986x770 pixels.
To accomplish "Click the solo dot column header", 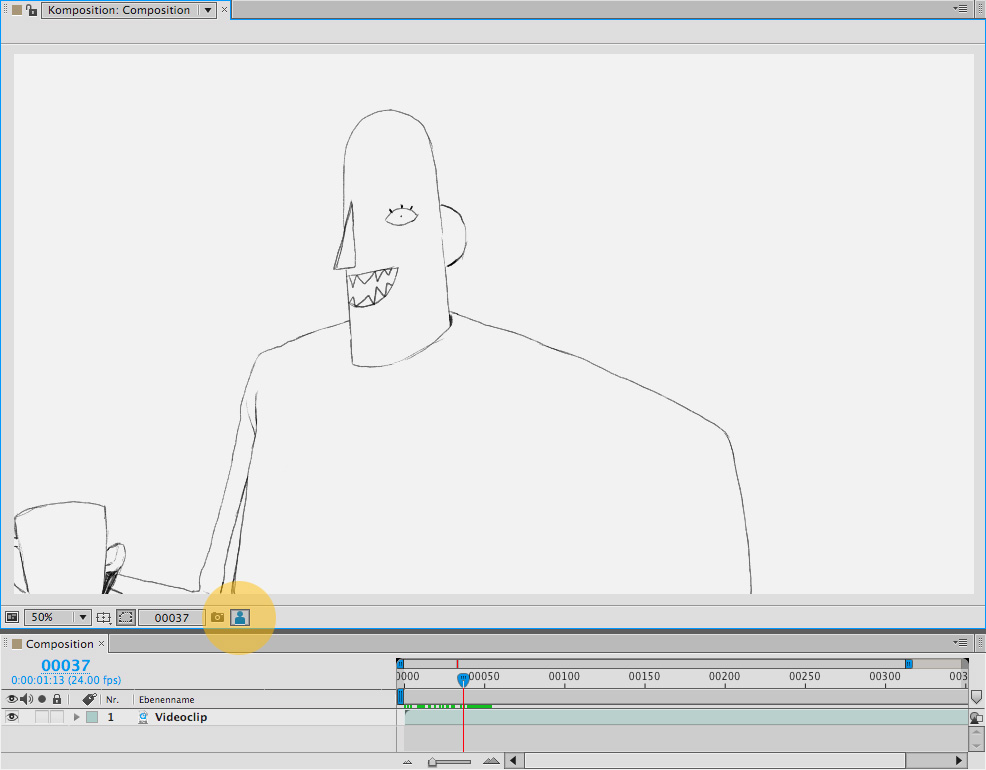I will (42, 699).
